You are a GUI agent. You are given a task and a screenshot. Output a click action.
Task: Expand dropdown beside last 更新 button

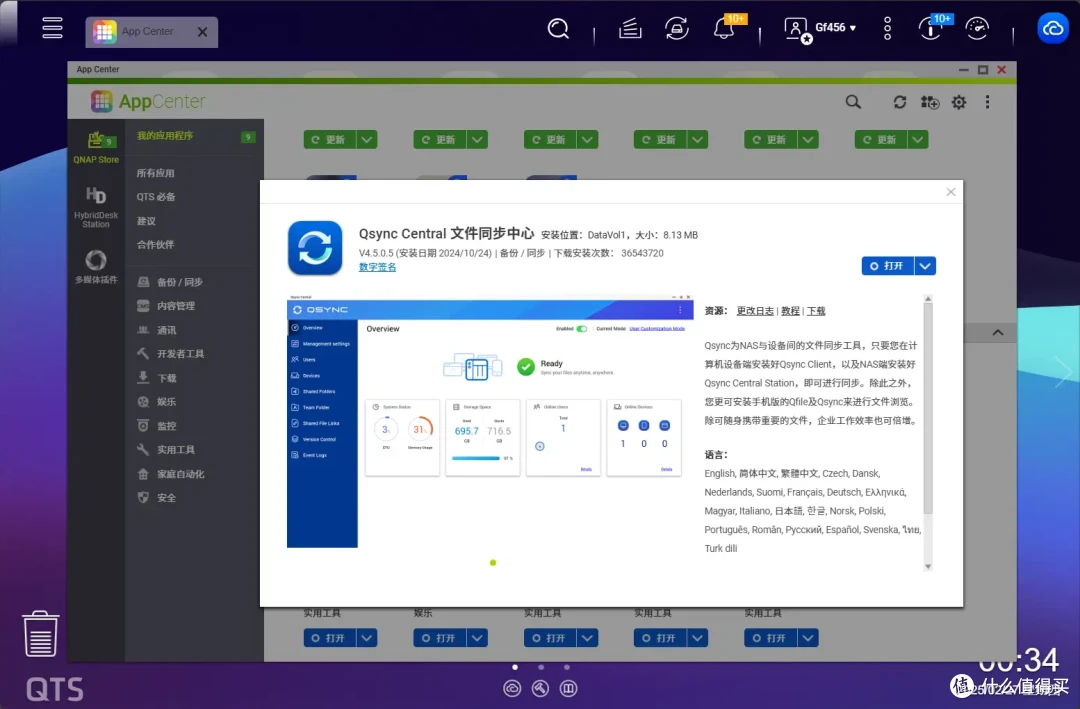[917, 140]
